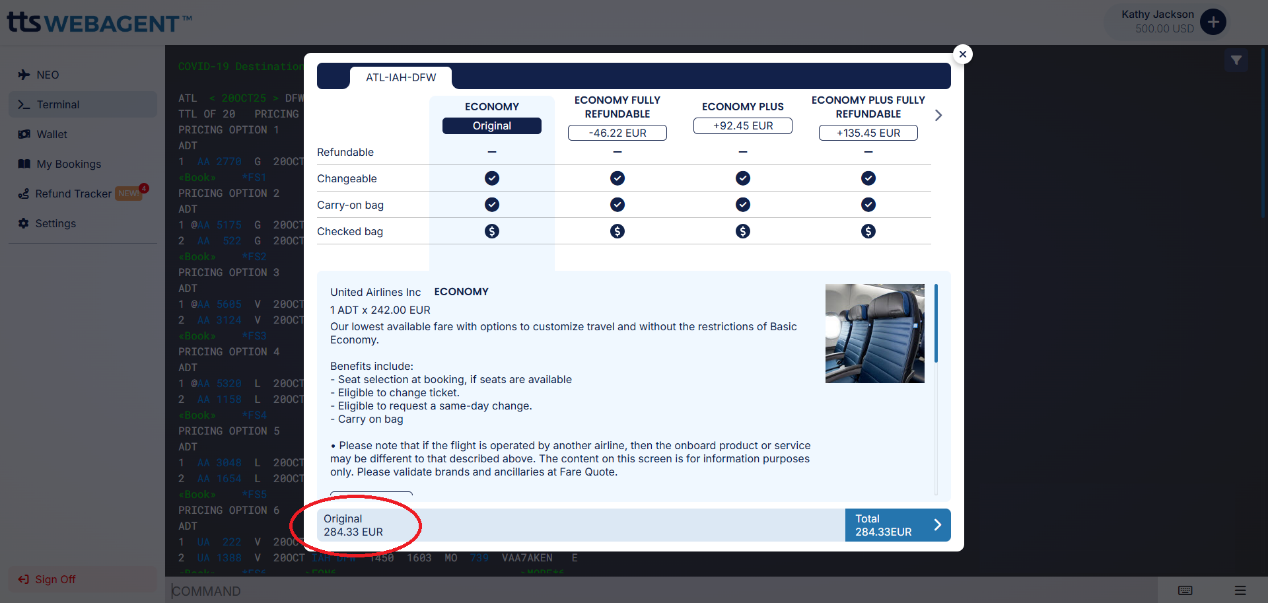Choose Economy Plus Fully Refundable +135.45 EUR
Viewport: 1268px width, 603px height.
(x=868, y=133)
